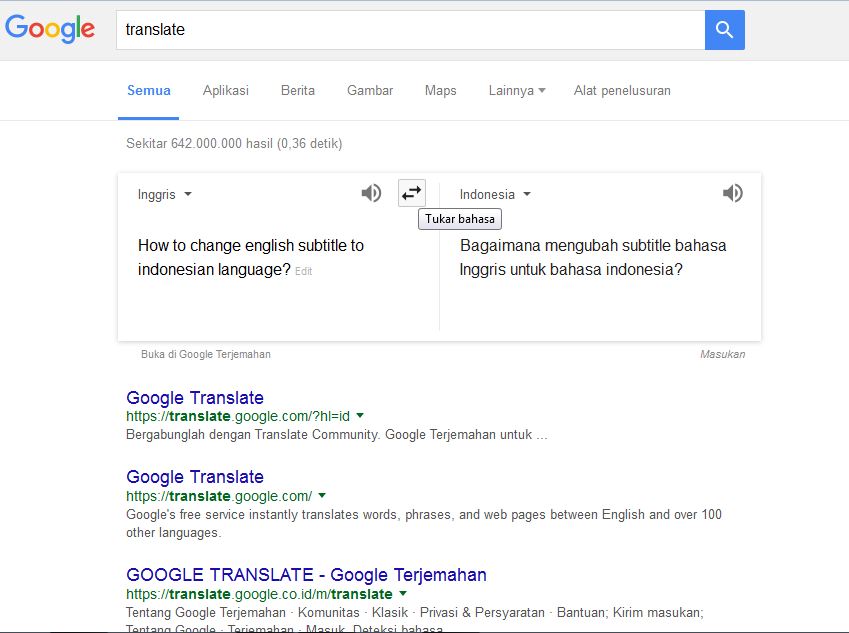Open Buka di Google Terjemahan link

(x=206, y=354)
